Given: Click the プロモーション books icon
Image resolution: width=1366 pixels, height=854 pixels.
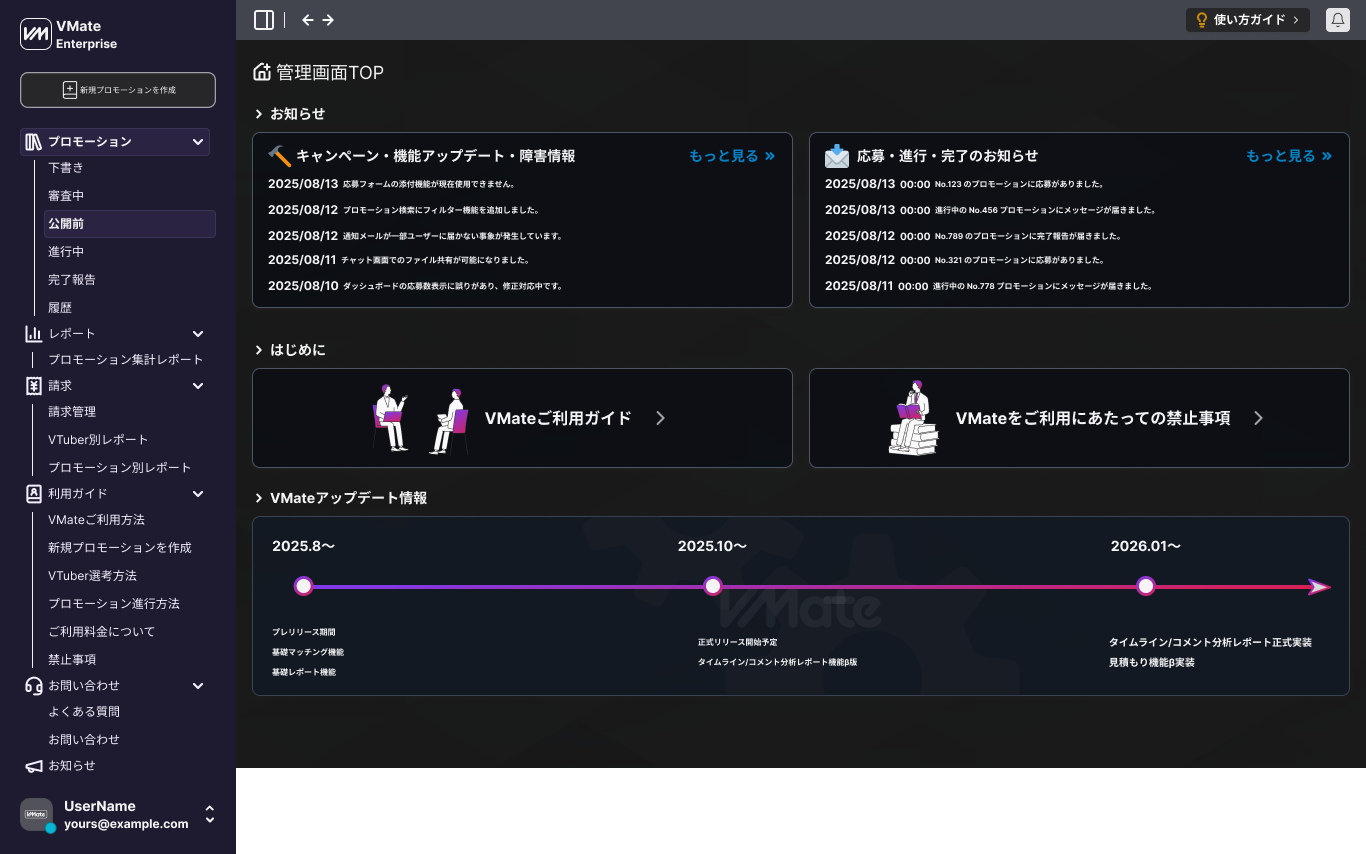Looking at the screenshot, I should coord(34,142).
